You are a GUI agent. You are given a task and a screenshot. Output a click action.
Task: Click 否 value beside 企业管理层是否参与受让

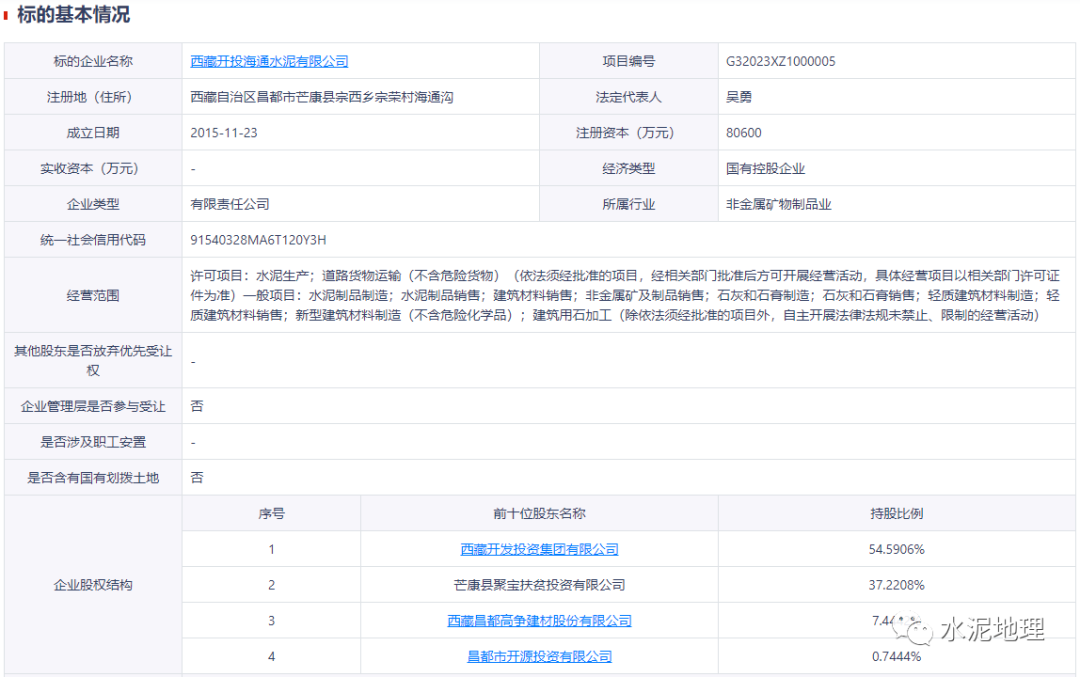coord(197,406)
